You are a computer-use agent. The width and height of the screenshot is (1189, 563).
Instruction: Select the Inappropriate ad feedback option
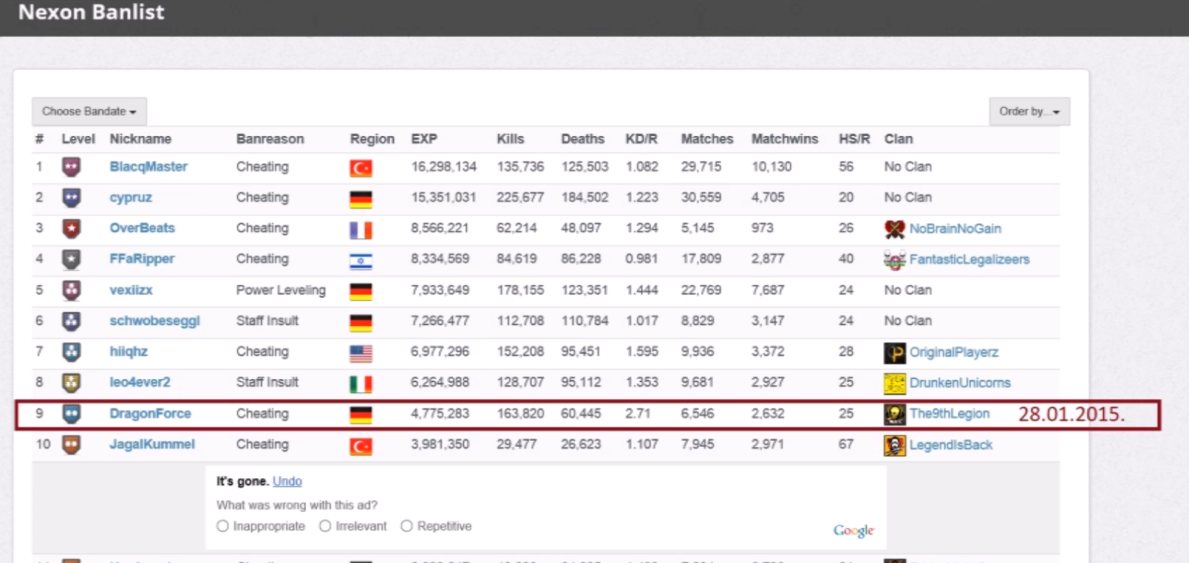pyautogui.click(x=222, y=526)
